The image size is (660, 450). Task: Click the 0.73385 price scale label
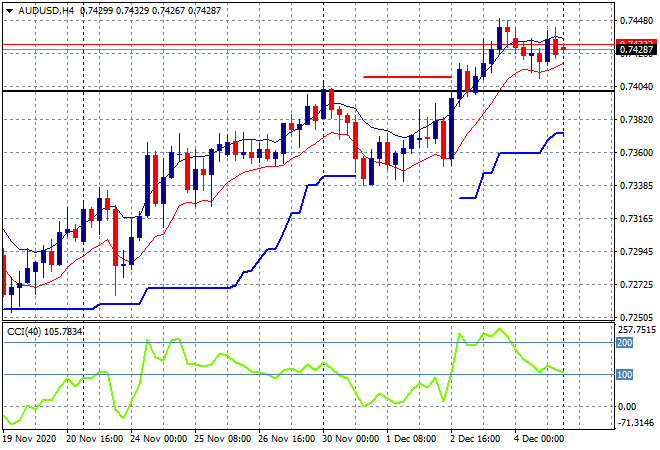tap(636, 186)
